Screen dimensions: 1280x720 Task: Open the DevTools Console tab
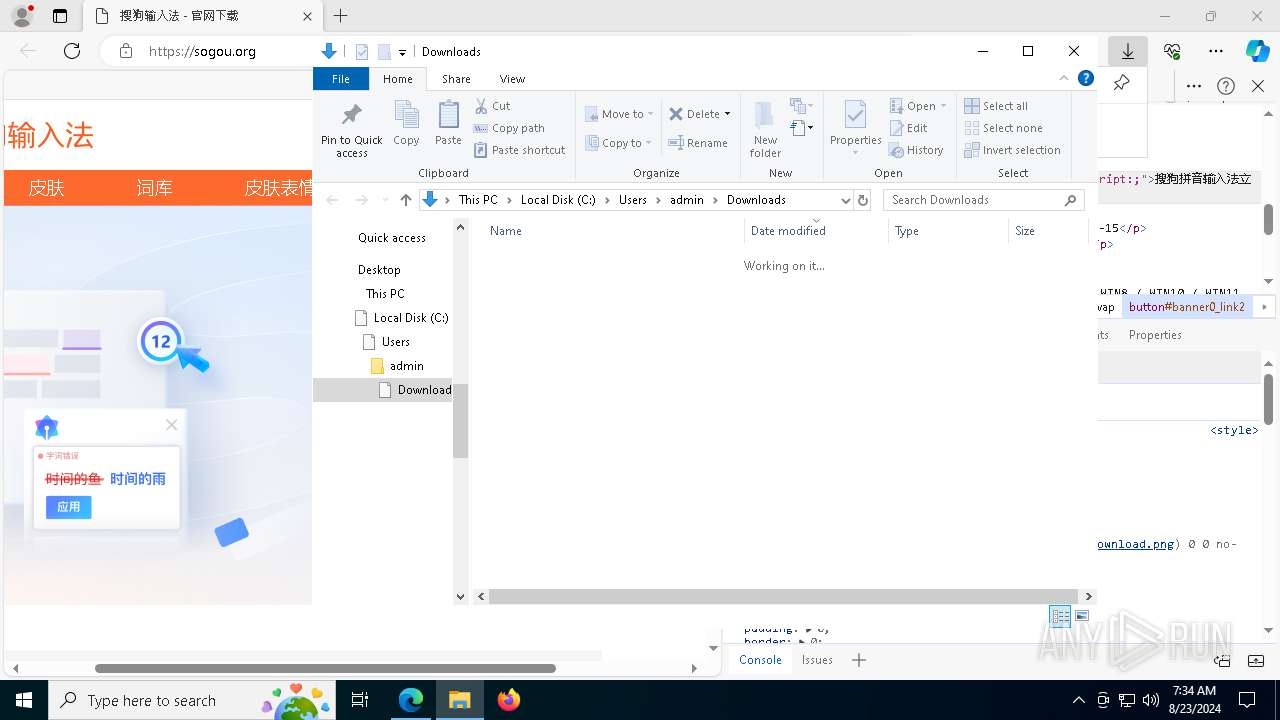[x=760, y=659]
